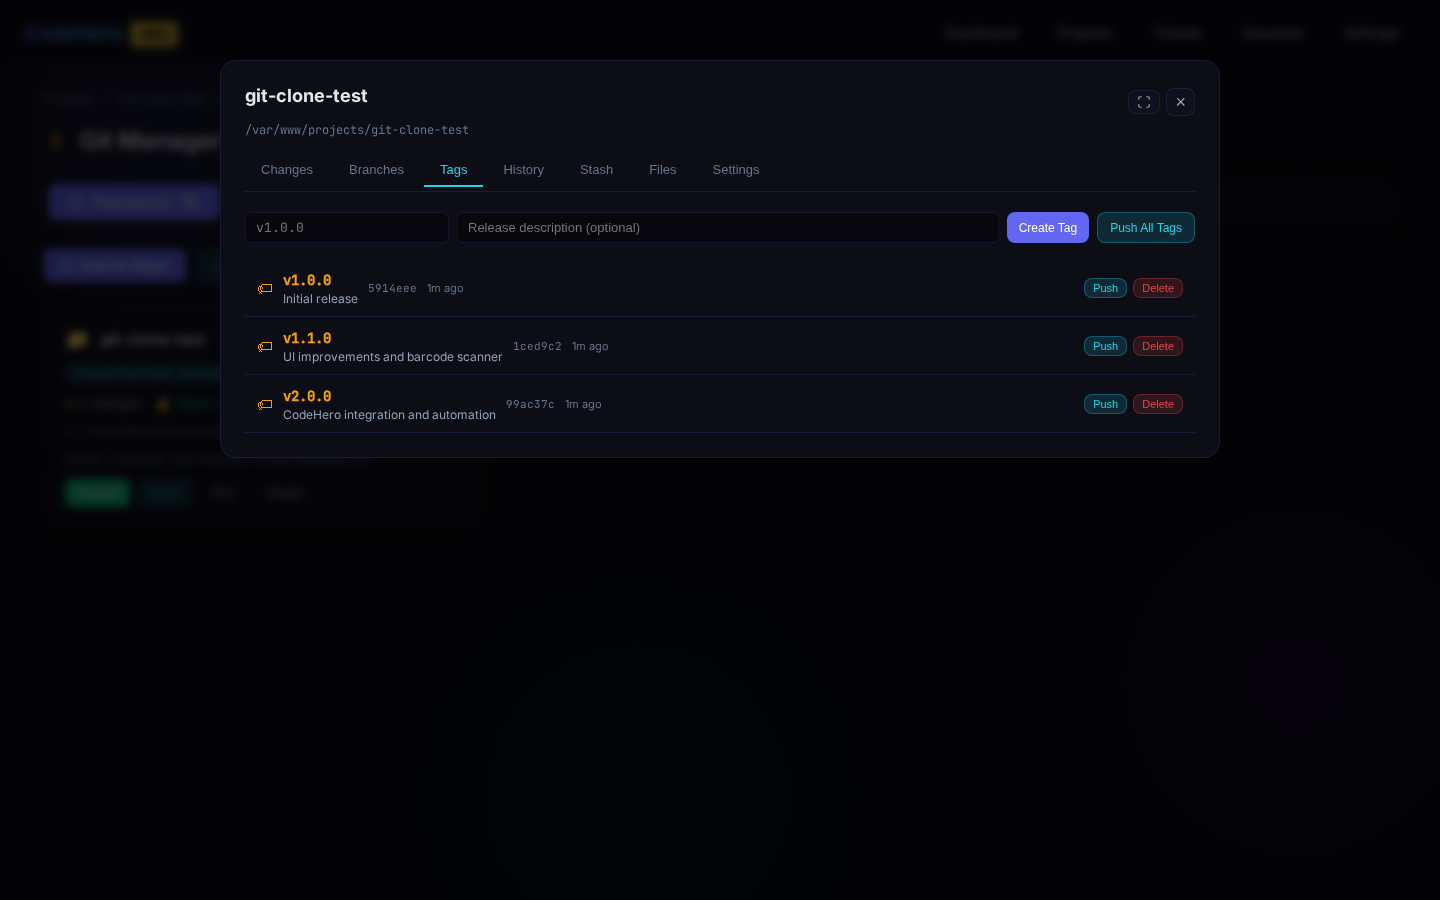This screenshot has height=900, width=1440.
Task: Select the Tags tab
Action: [x=453, y=170]
